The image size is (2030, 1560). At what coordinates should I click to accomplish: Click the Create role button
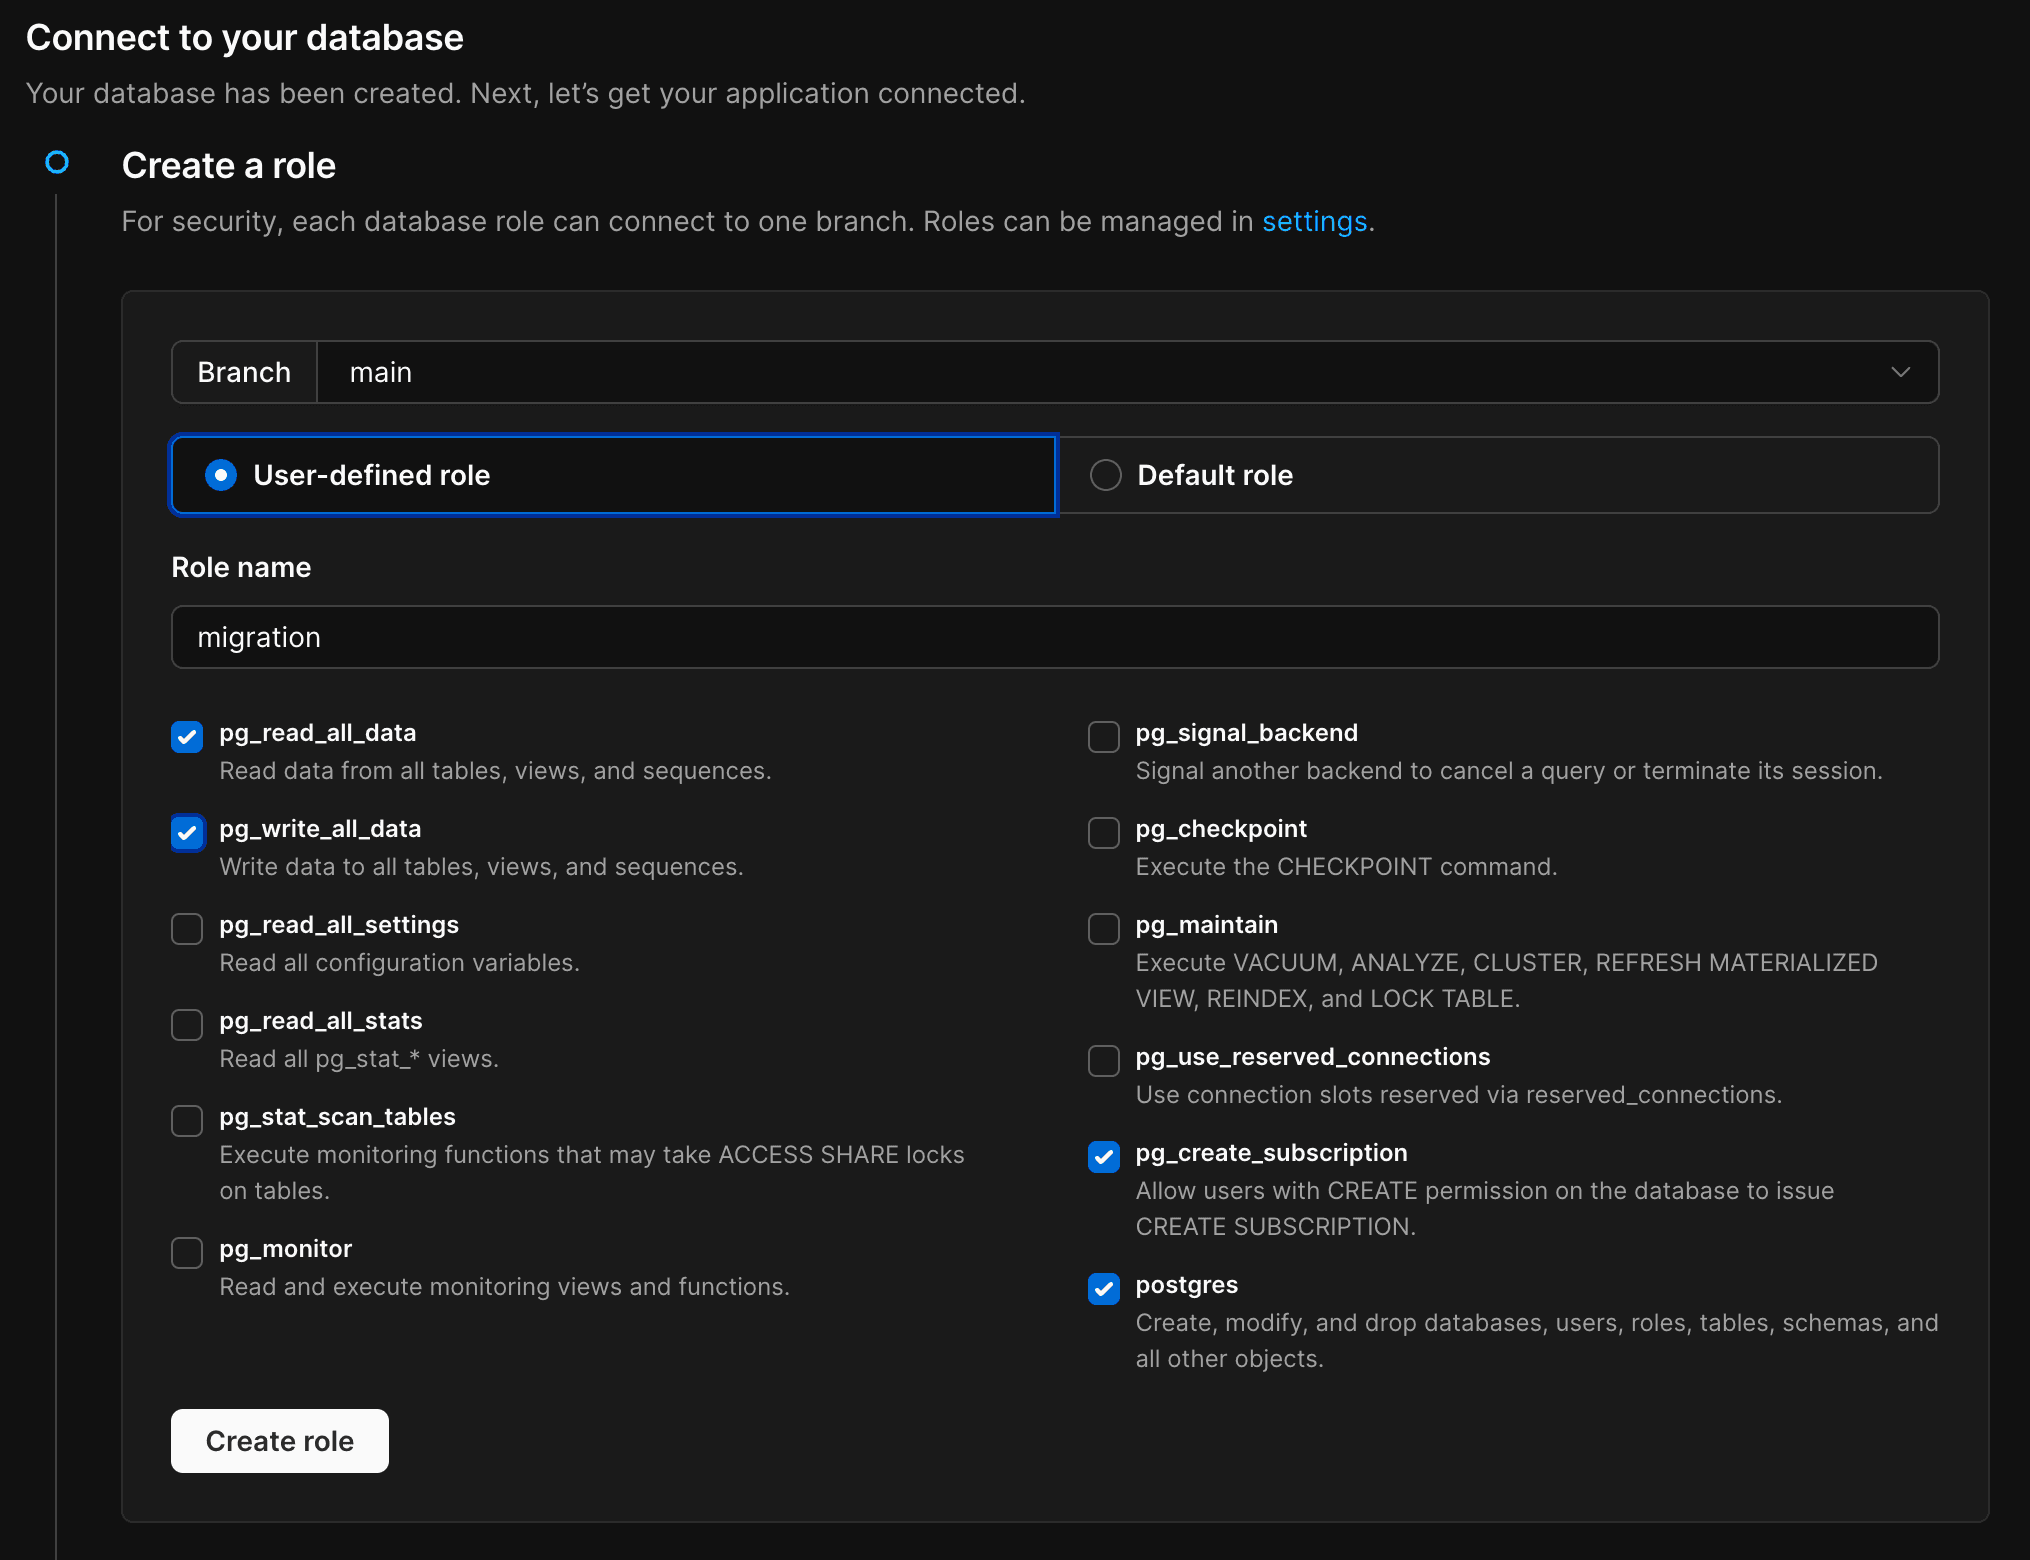click(x=279, y=1440)
